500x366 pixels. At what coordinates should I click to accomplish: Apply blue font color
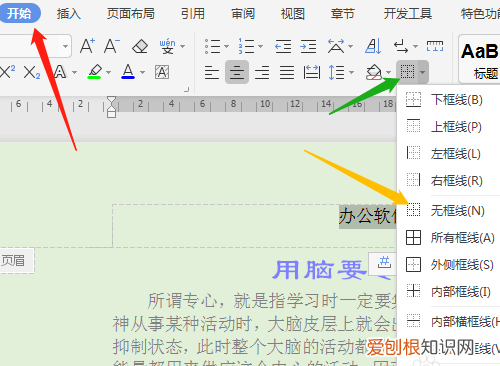tap(128, 72)
